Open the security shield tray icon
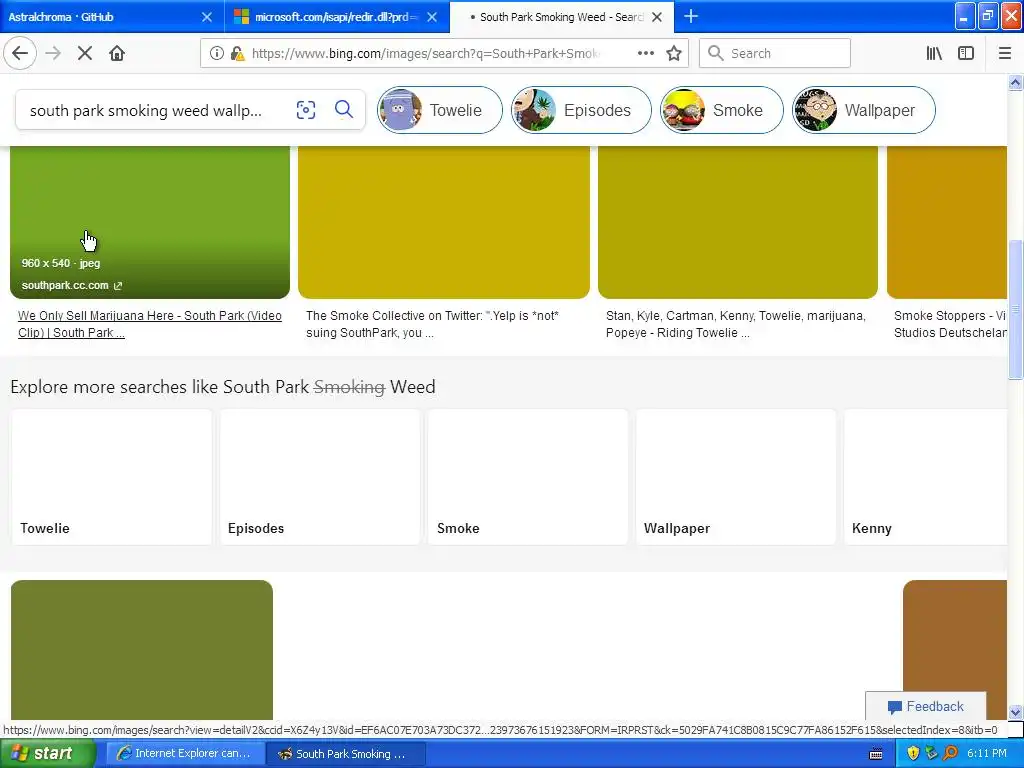 pyautogui.click(x=913, y=754)
